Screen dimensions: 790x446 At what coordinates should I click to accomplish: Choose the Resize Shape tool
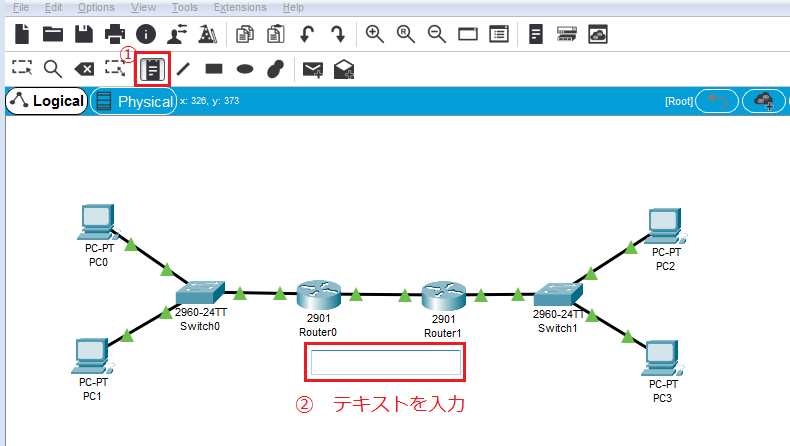(x=115, y=69)
